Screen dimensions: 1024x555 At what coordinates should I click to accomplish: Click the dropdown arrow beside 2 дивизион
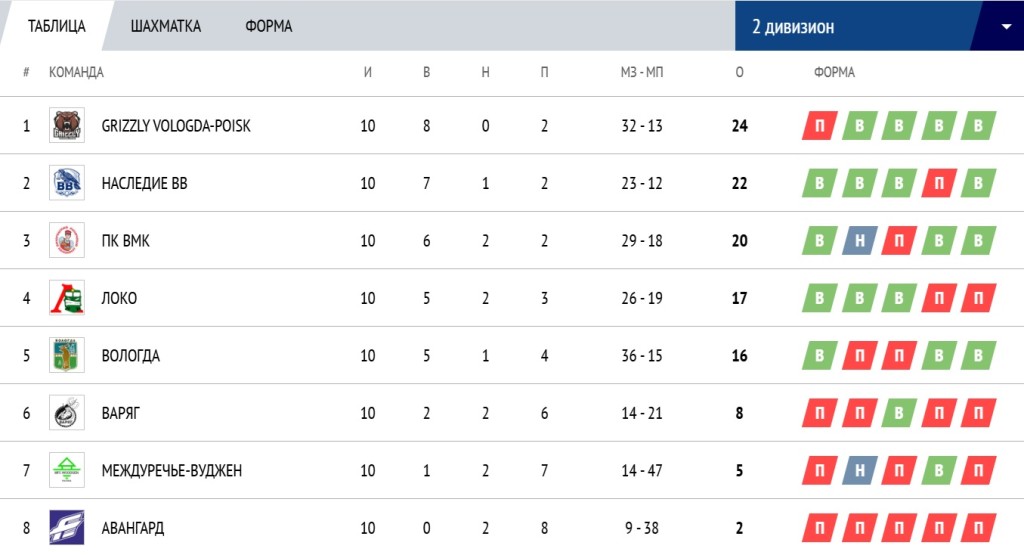pyautogui.click(x=1006, y=27)
